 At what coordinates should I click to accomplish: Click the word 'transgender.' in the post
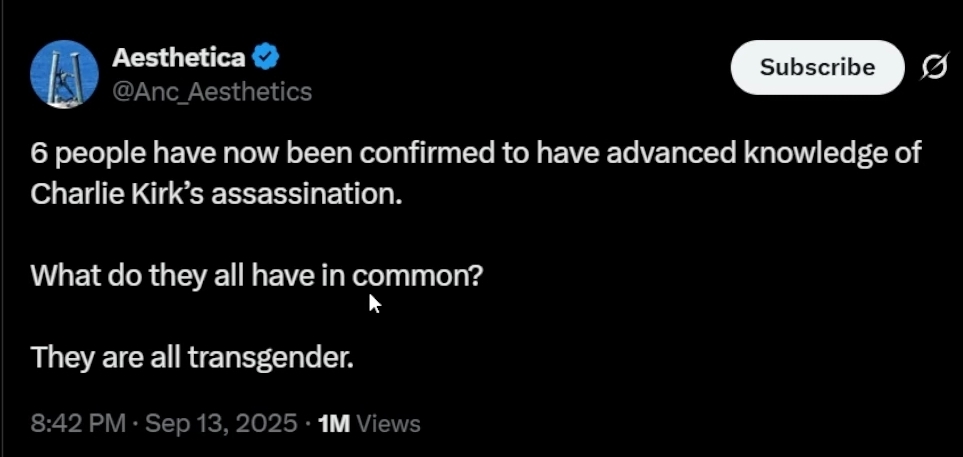coord(270,359)
